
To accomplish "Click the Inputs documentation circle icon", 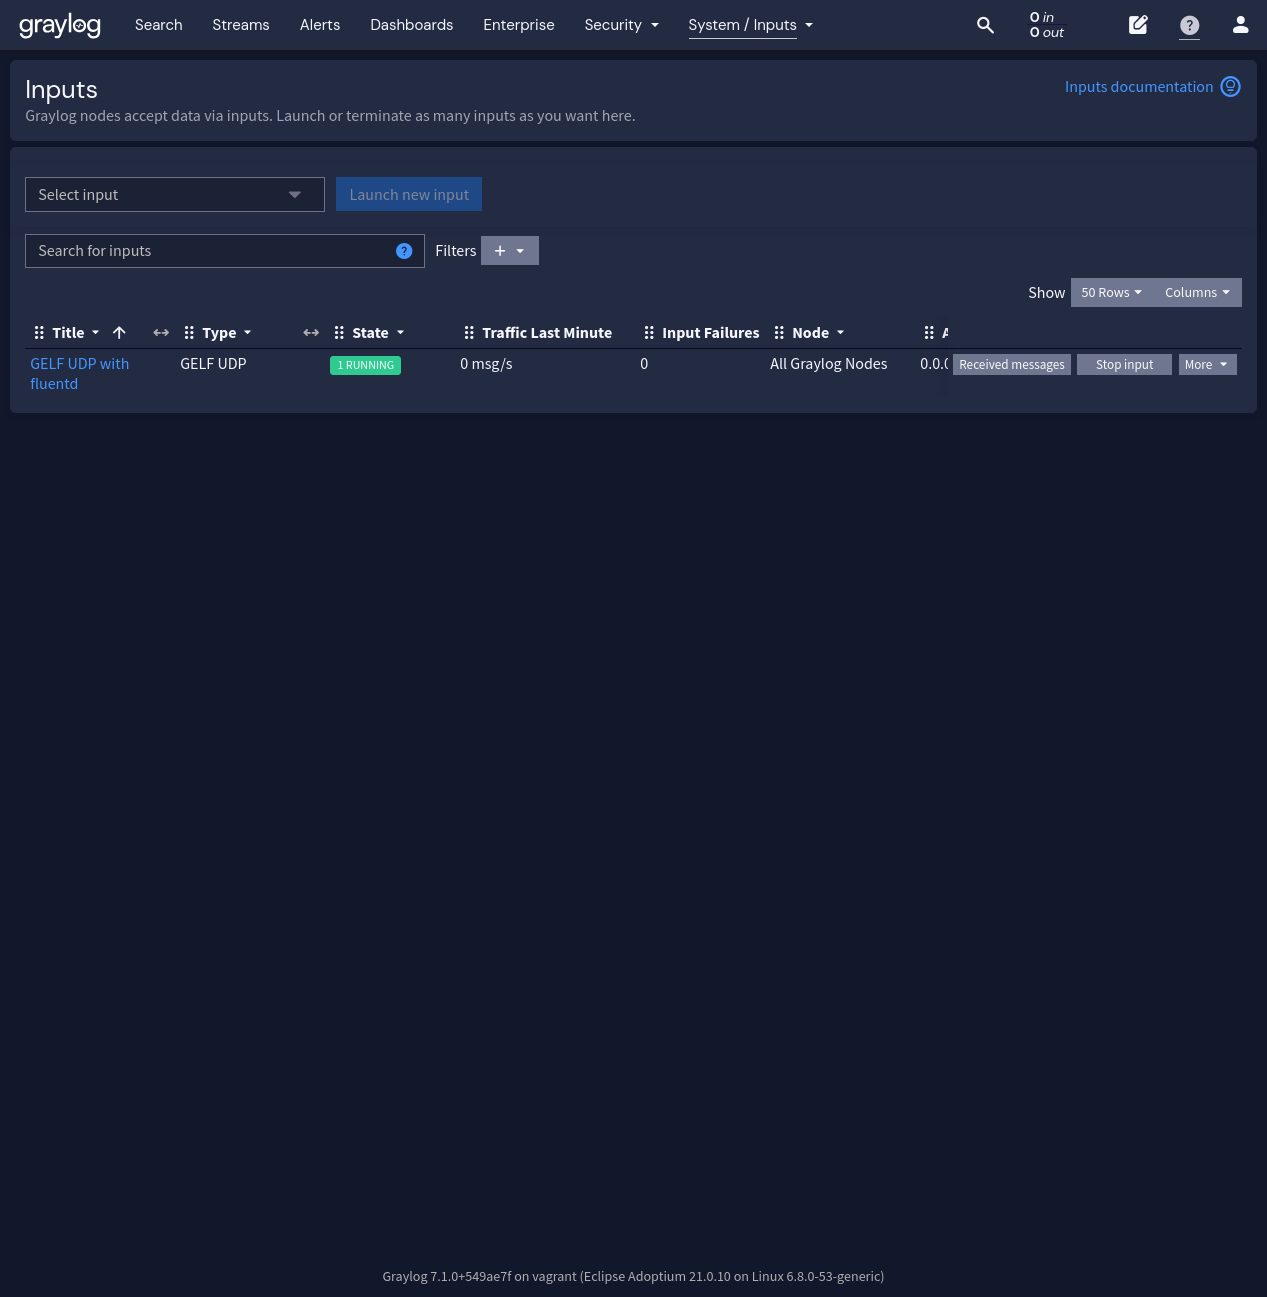I will click(1231, 87).
